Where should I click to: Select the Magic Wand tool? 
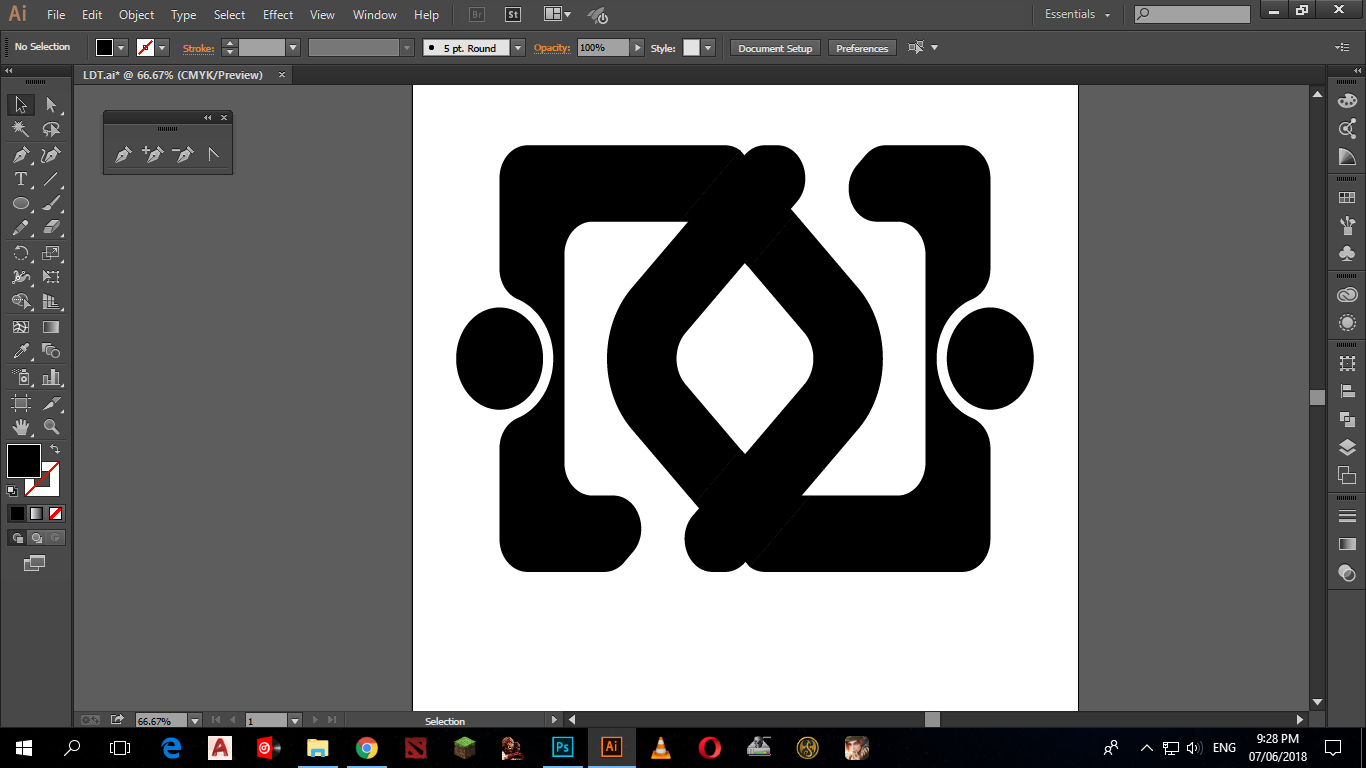[x=20, y=130]
